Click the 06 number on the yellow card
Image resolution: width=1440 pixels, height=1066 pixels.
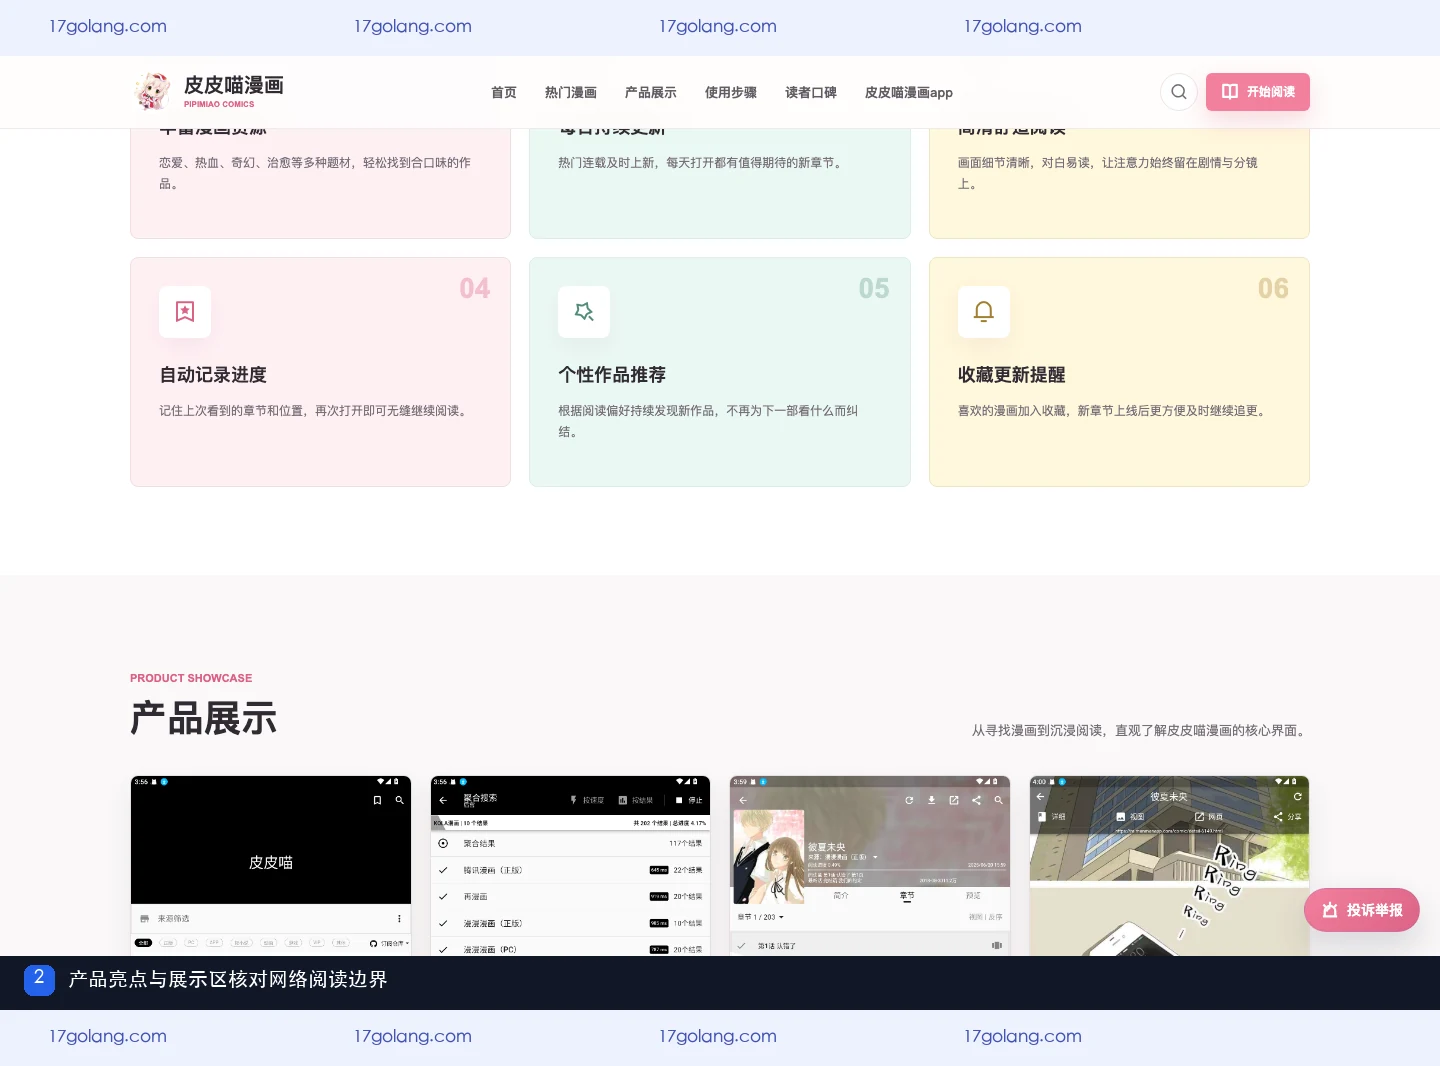[x=1273, y=289]
